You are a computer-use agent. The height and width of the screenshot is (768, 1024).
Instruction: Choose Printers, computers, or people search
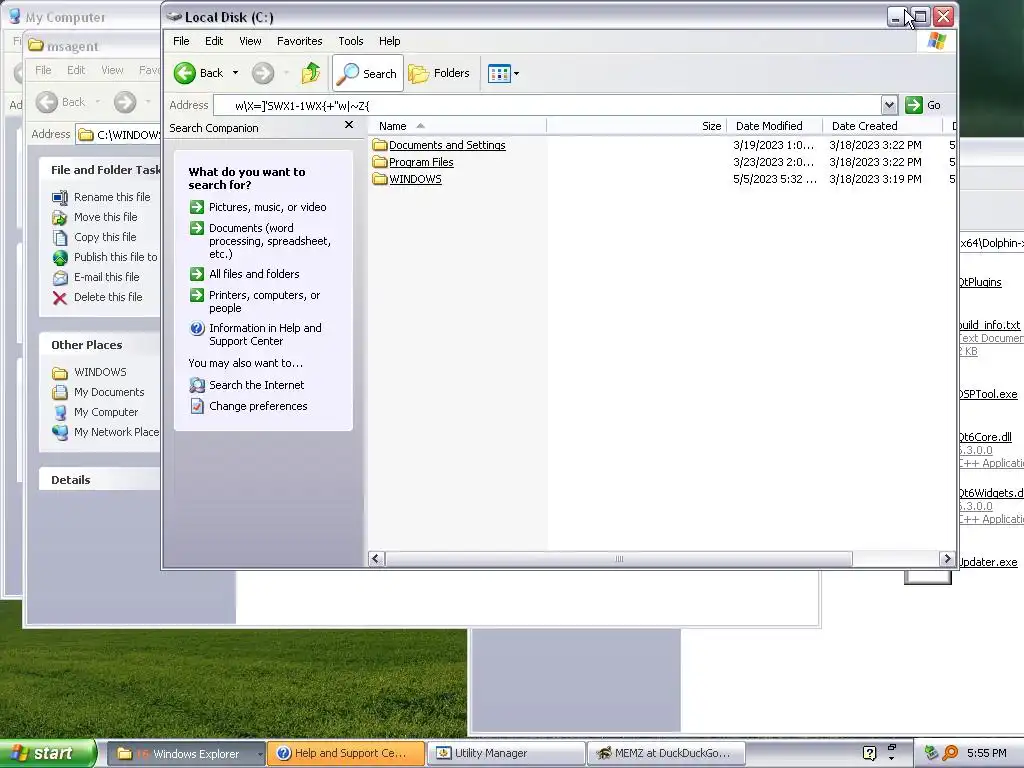264,302
